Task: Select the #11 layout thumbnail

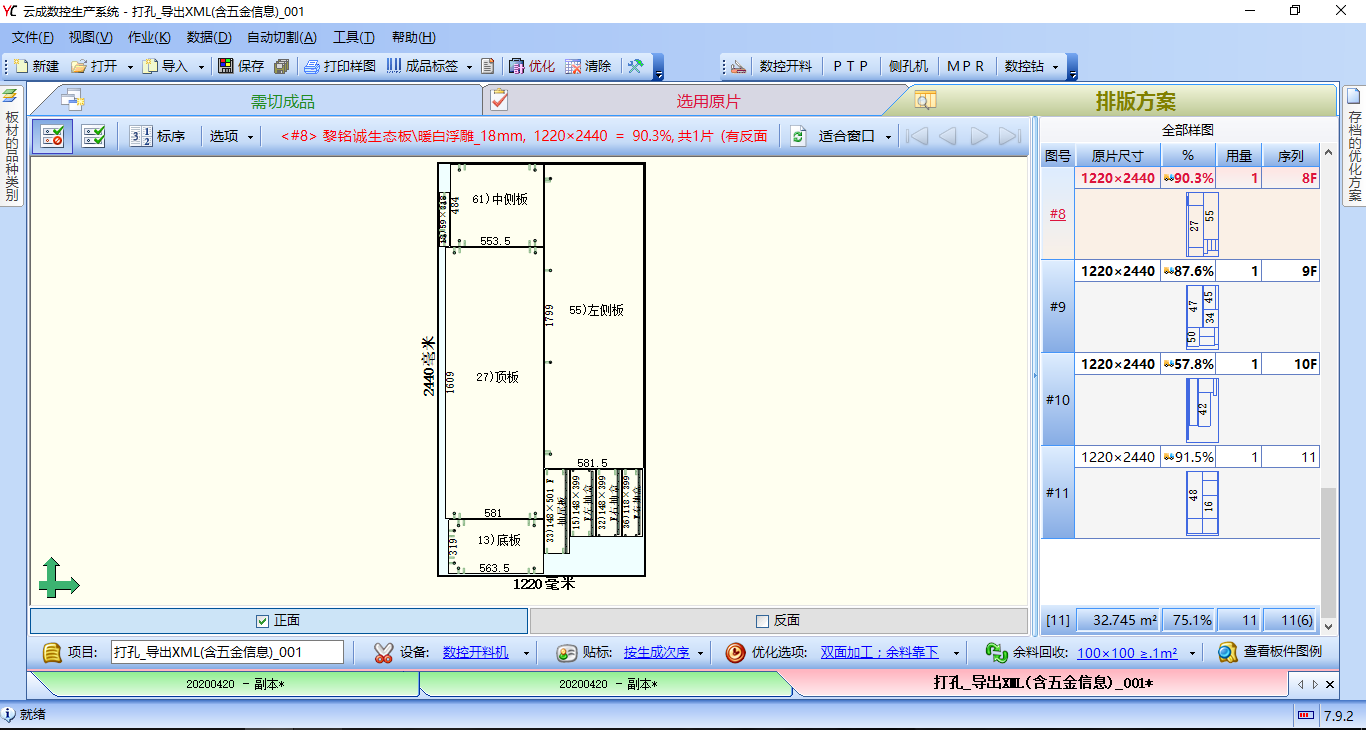Action: click(1202, 503)
